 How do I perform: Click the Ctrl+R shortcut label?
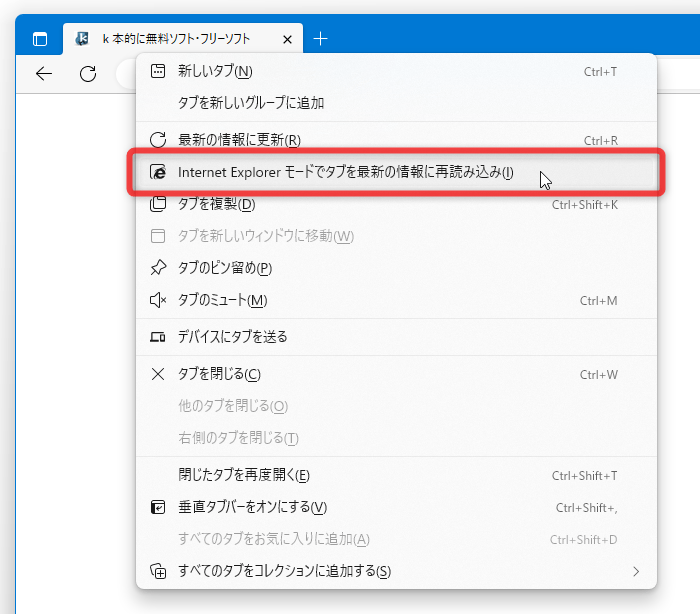coord(601,141)
